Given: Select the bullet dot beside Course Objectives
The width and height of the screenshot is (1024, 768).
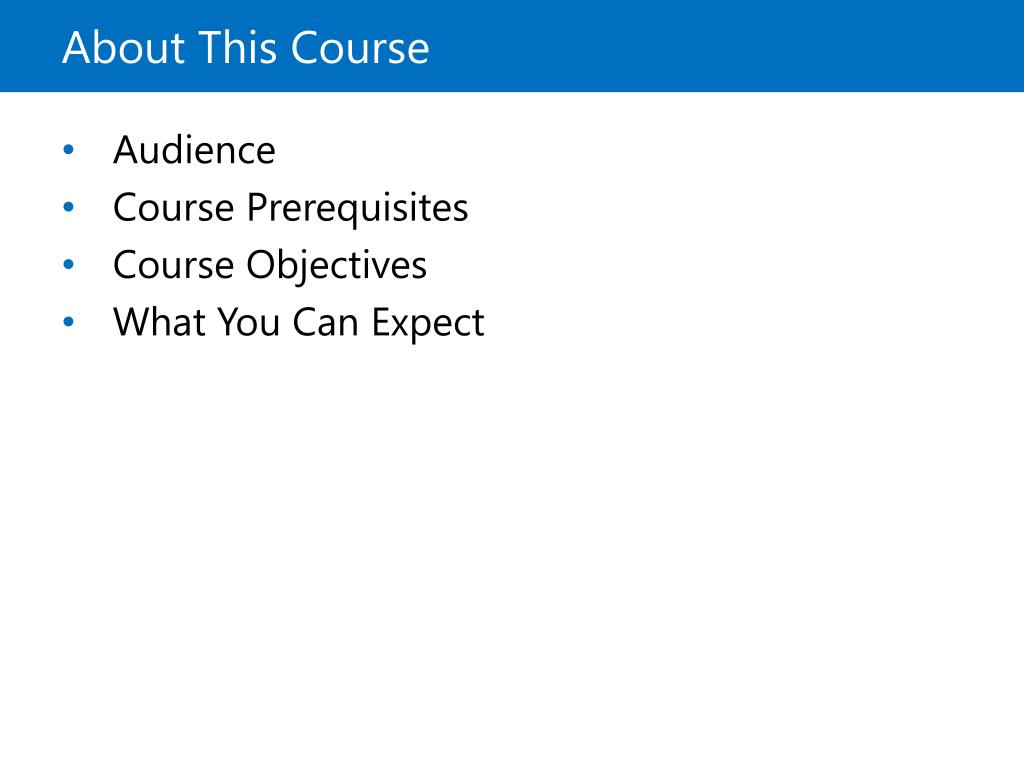Looking at the screenshot, I should tap(69, 264).
